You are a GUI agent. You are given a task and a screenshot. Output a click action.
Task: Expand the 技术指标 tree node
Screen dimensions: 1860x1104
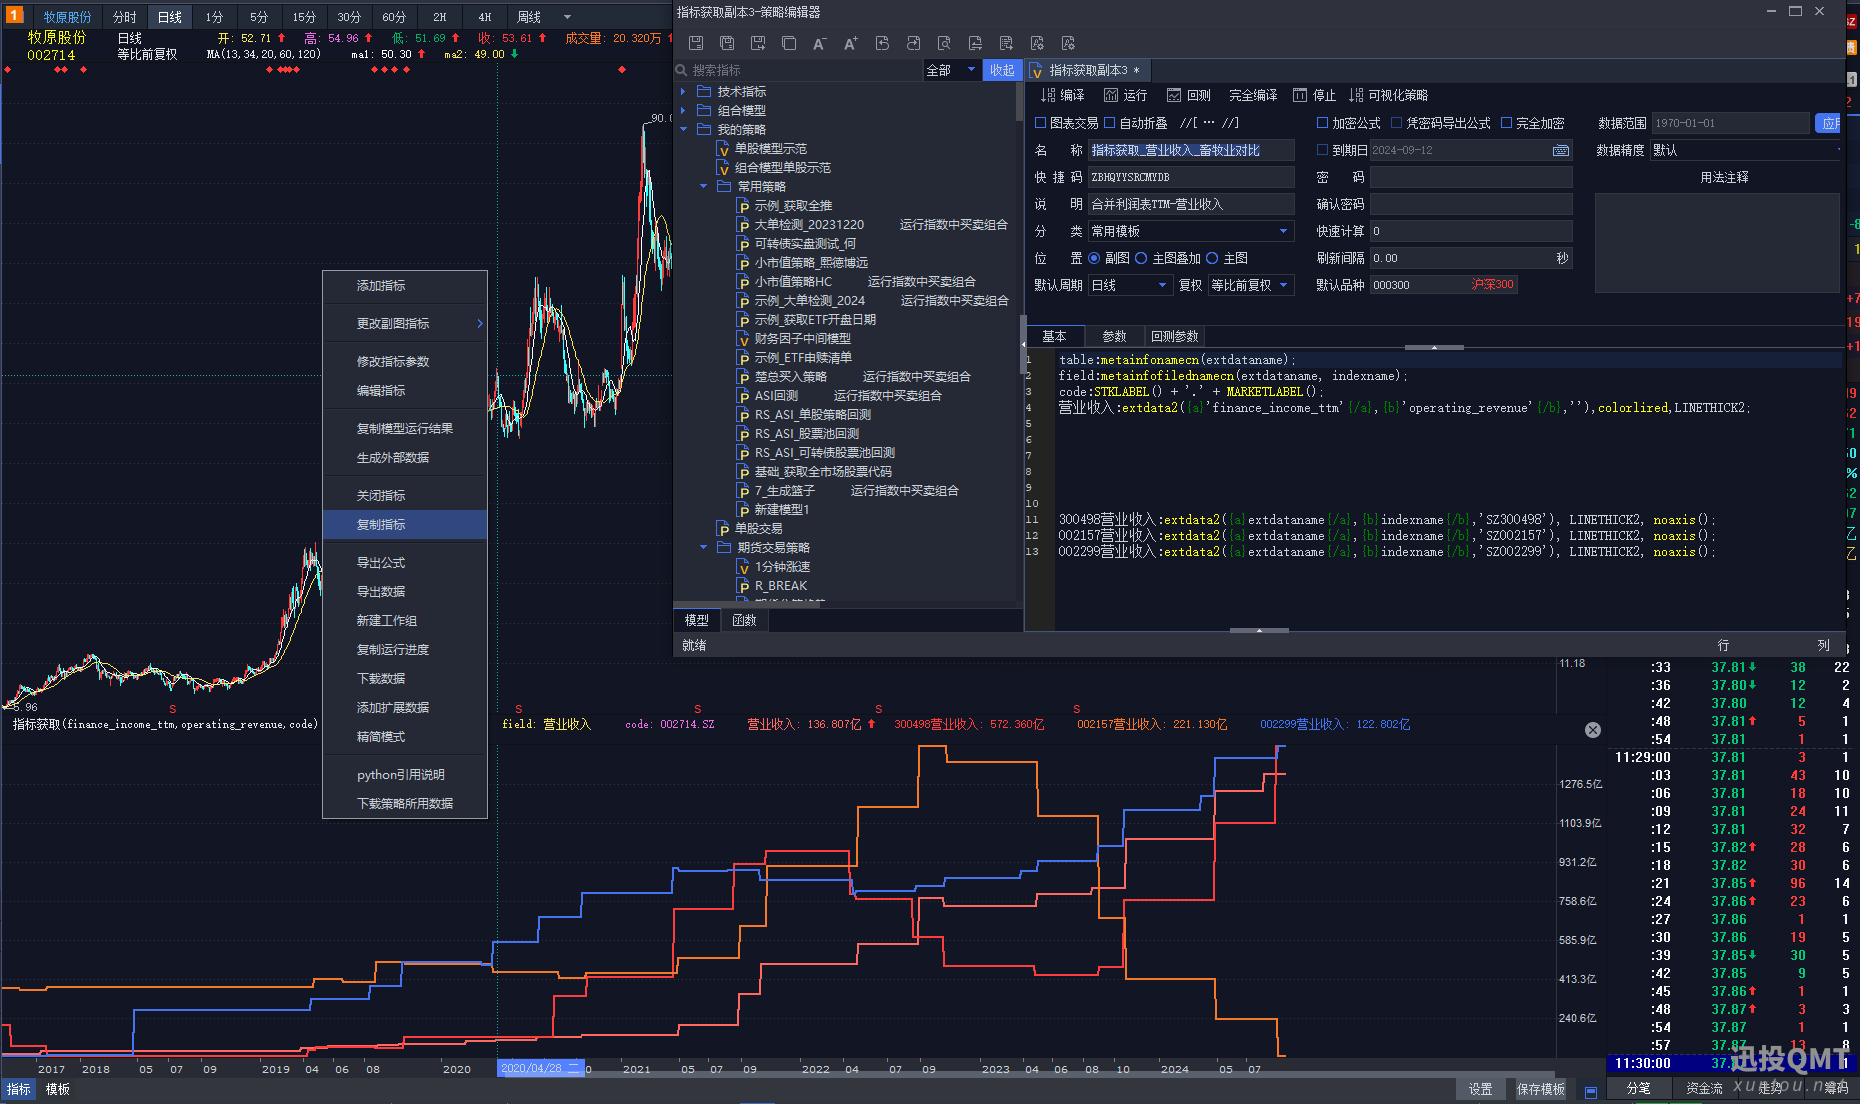[x=684, y=91]
